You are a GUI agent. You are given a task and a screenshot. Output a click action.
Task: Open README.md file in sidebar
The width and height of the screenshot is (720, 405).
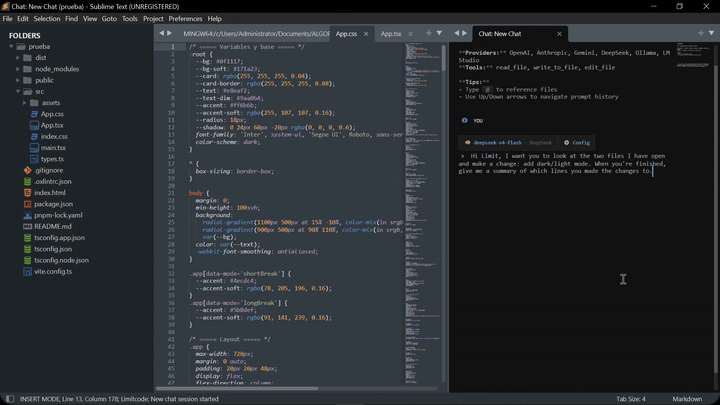(x=53, y=226)
